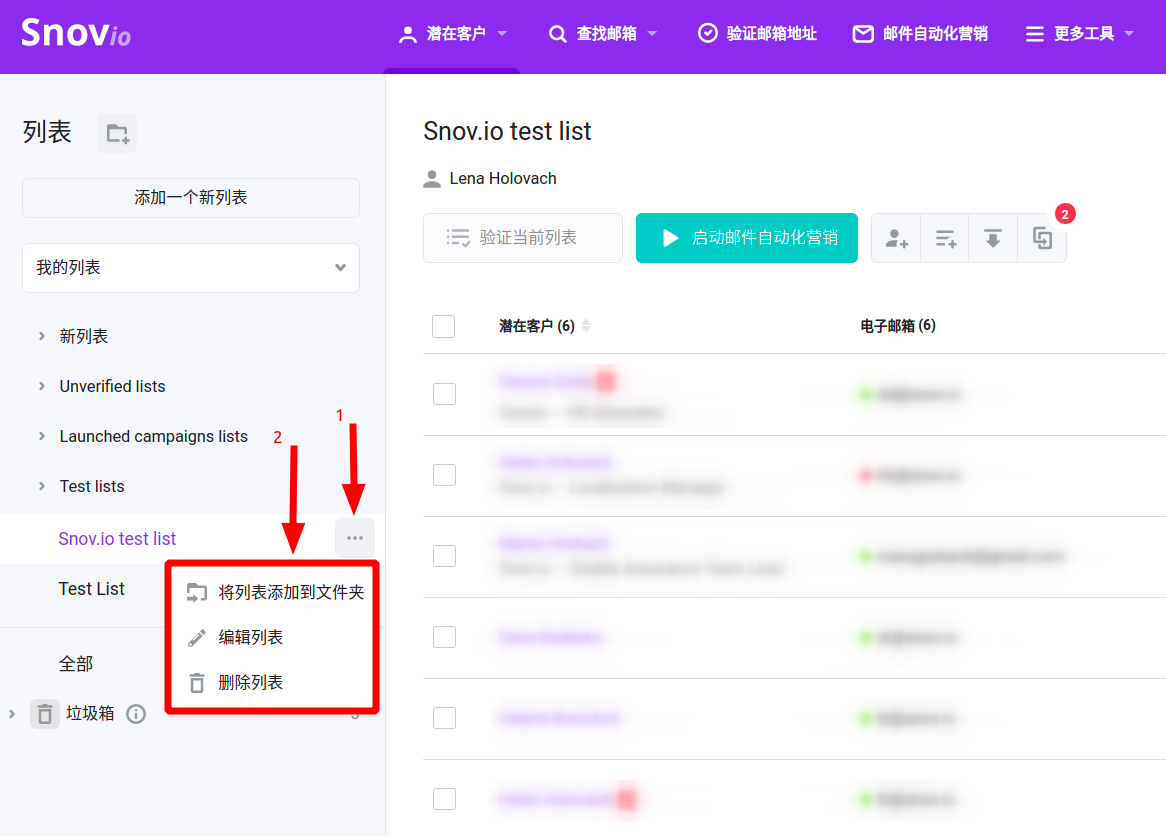Expand the Launched campaigns lists chevron
Image resolution: width=1166 pixels, height=836 pixels.
pyautogui.click(x=42, y=436)
